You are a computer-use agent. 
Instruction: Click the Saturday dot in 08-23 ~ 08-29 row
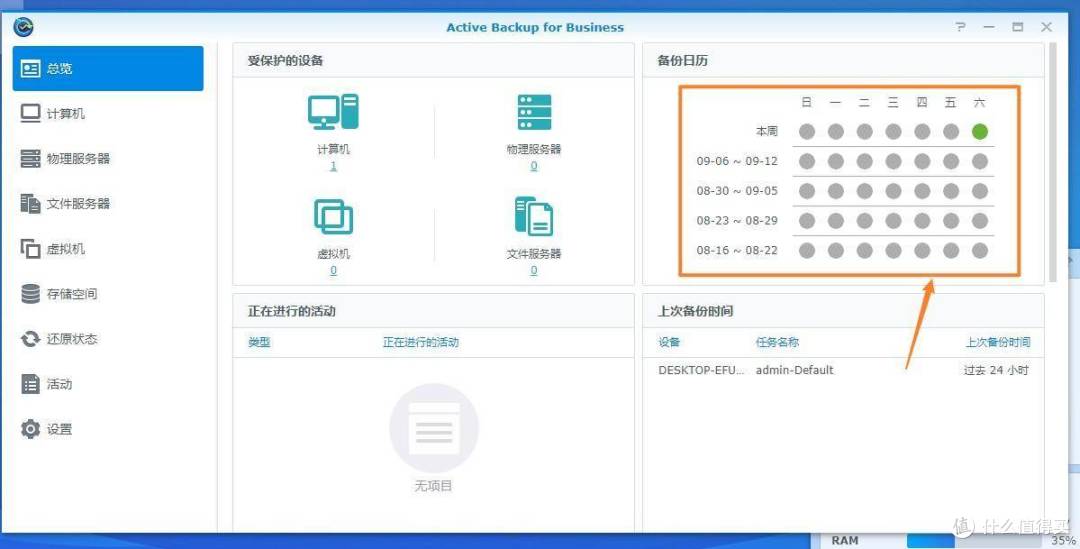[979, 220]
